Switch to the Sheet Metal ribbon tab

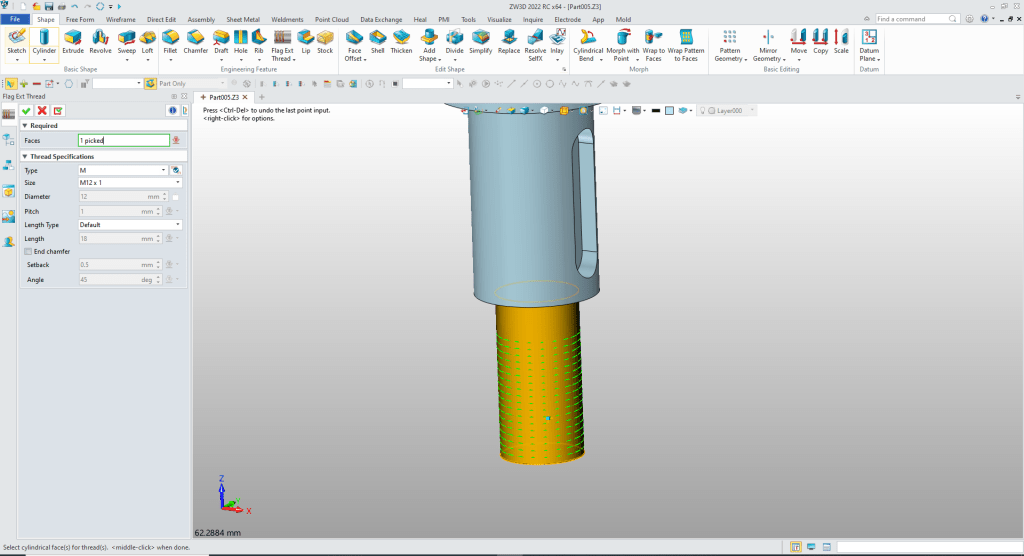point(245,19)
